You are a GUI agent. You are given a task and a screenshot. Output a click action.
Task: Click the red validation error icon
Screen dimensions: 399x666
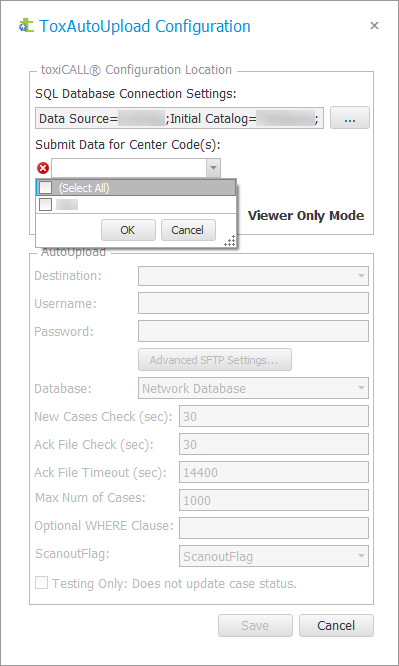pyautogui.click(x=43, y=169)
